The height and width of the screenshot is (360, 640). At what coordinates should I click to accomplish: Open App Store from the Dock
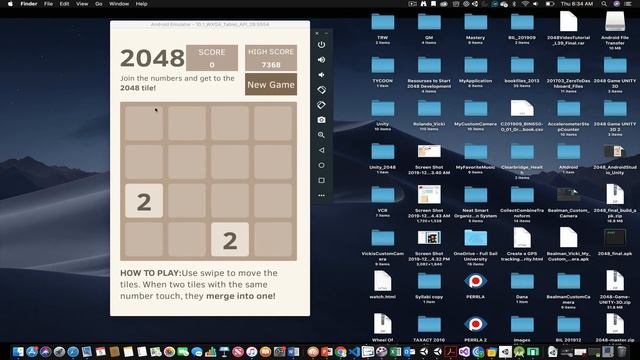[x=32, y=351]
